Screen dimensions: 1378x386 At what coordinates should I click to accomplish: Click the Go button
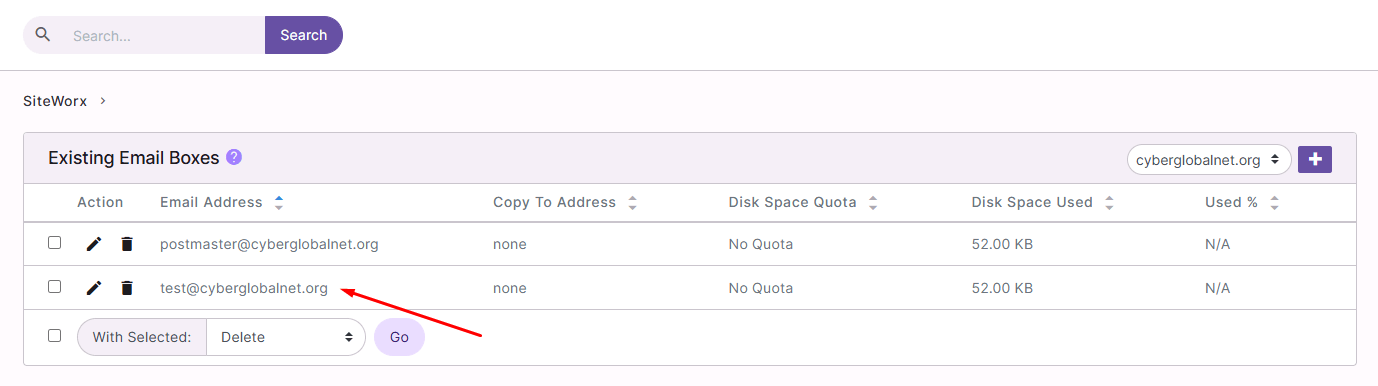point(399,337)
